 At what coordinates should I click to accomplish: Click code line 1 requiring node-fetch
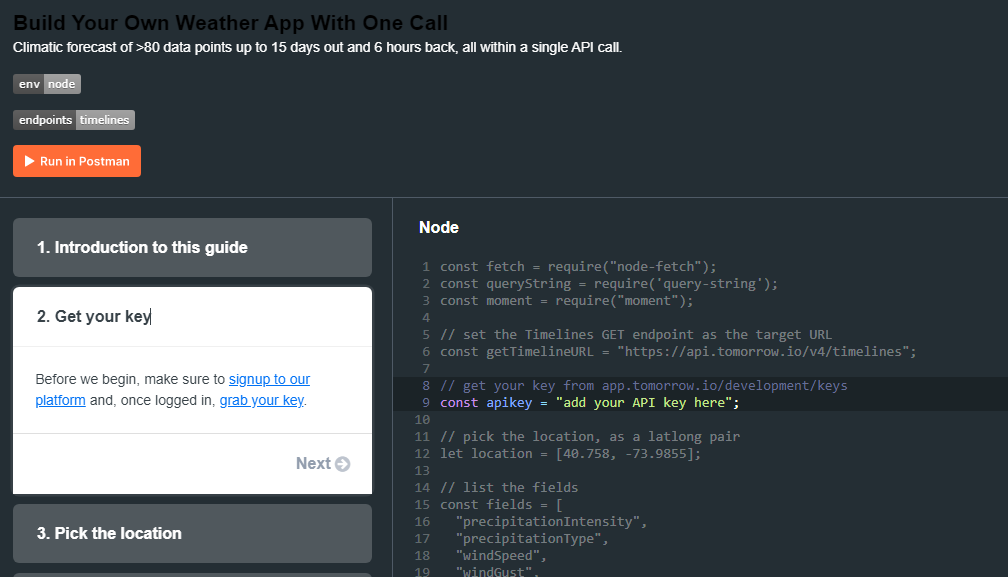(x=578, y=267)
